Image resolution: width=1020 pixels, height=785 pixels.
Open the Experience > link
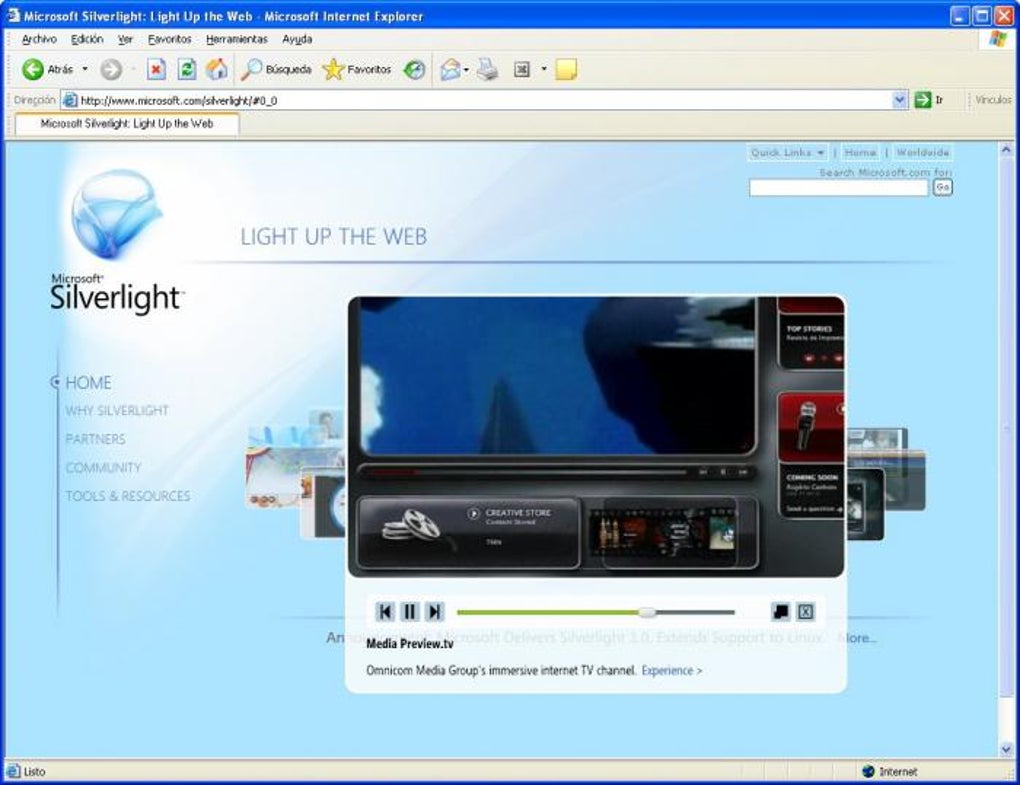[x=672, y=670]
